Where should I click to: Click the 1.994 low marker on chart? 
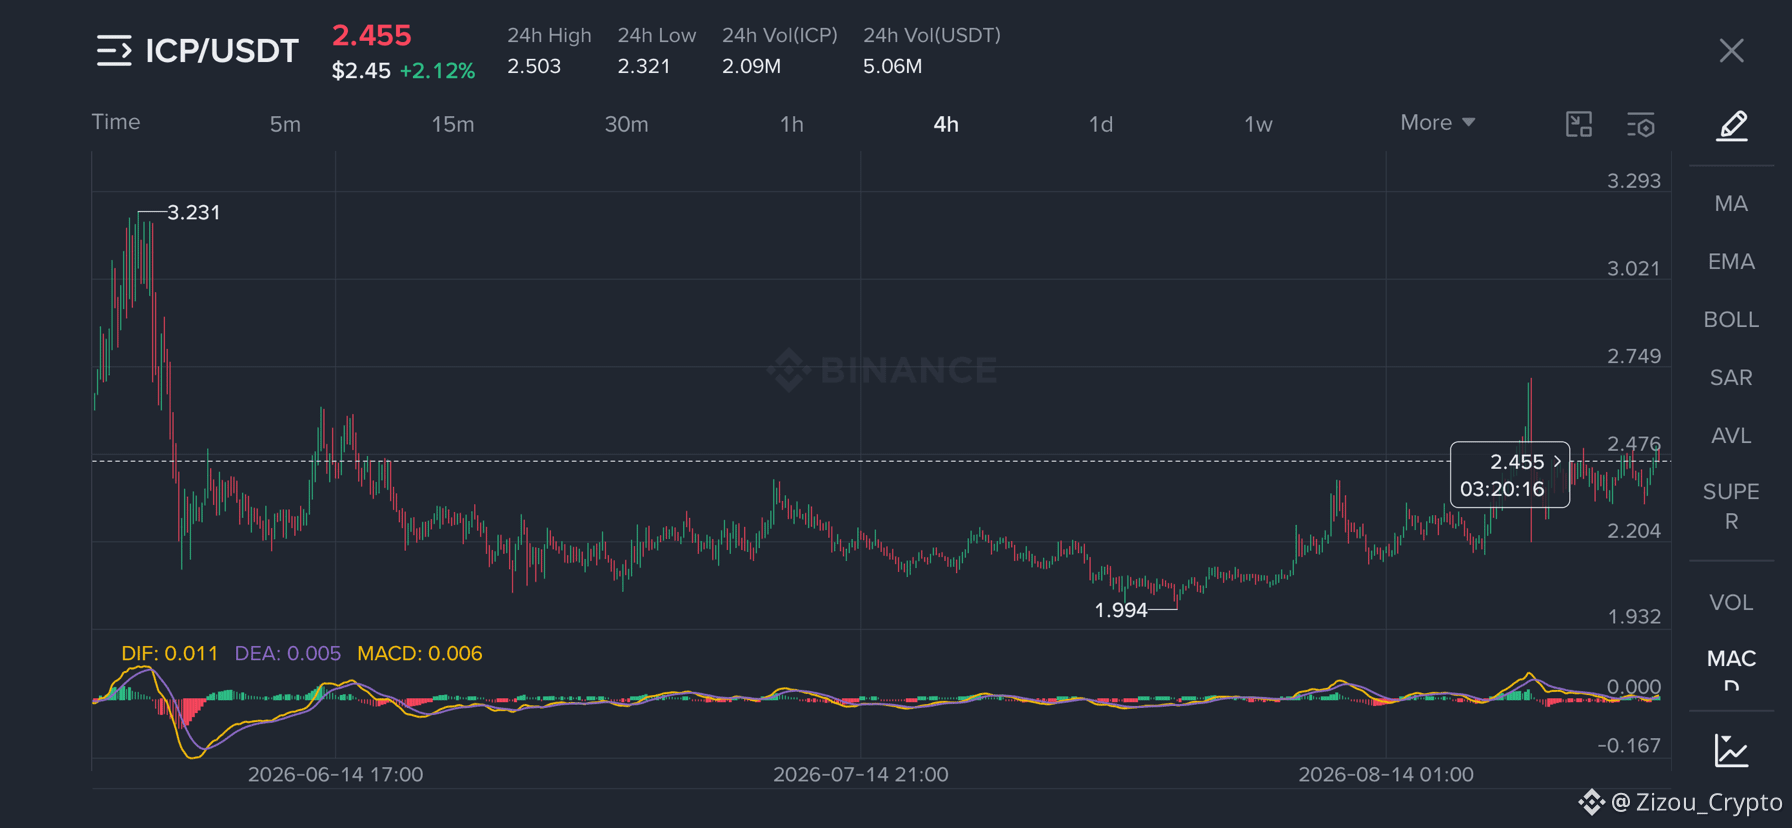[1121, 610]
